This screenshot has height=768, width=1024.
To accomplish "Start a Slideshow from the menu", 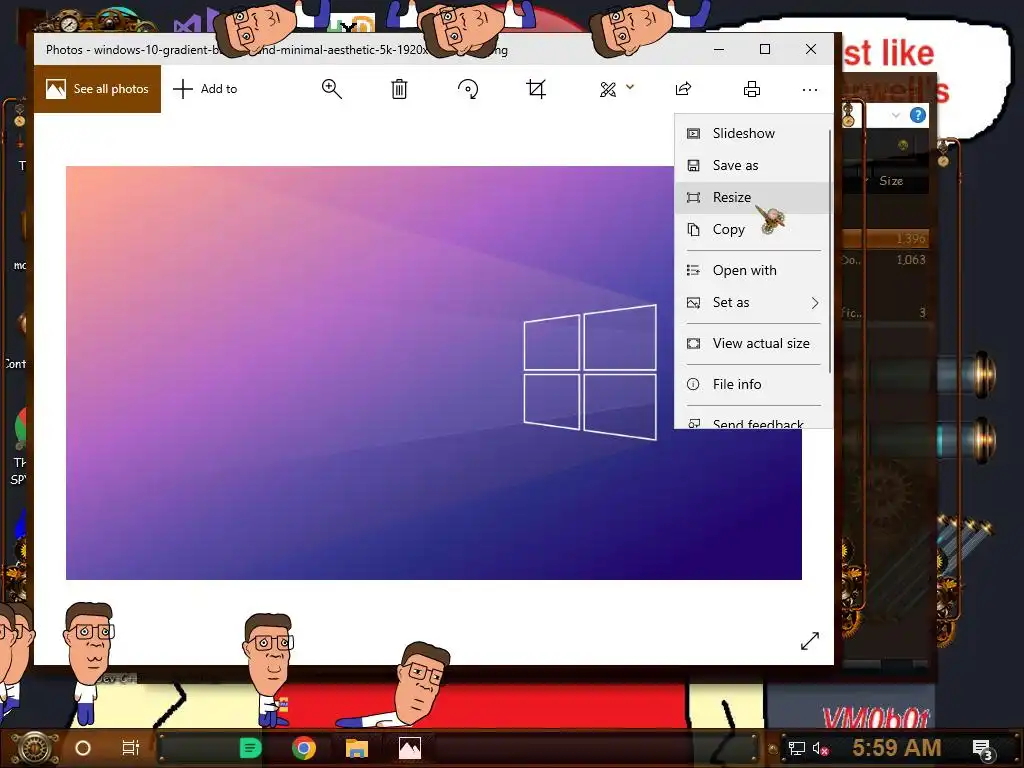I will coord(752,133).
